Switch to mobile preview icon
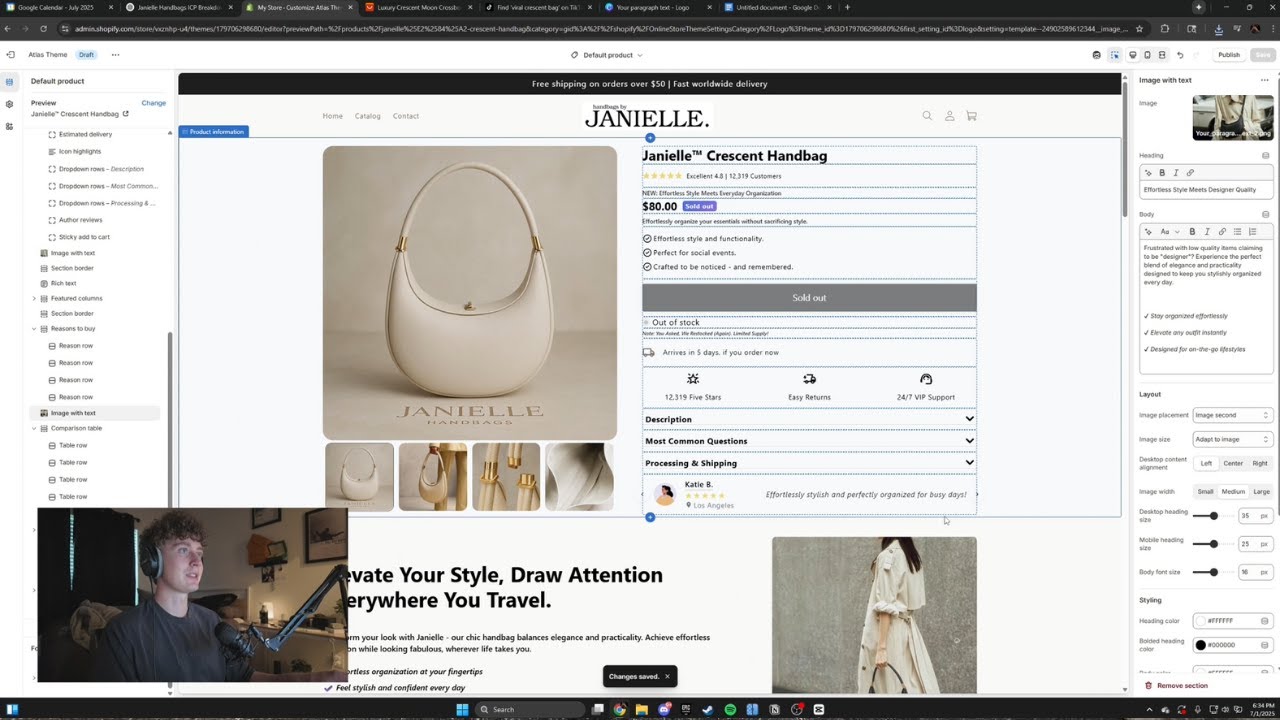The image size is (1280, 720). [x=1147, y=55]
